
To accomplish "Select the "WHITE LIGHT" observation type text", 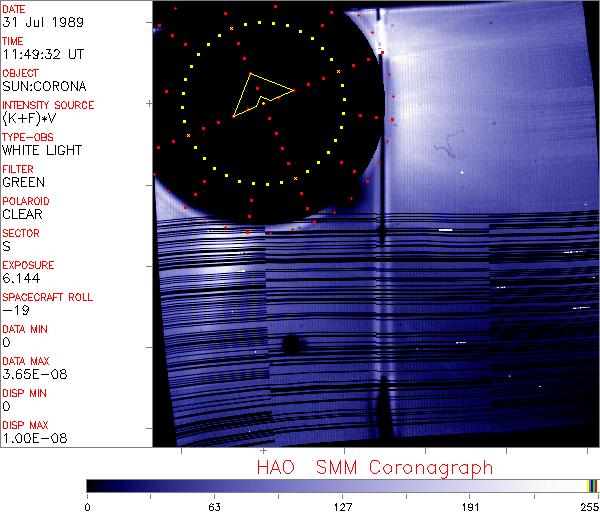I will pyautogui.click(x=42, y=150).
